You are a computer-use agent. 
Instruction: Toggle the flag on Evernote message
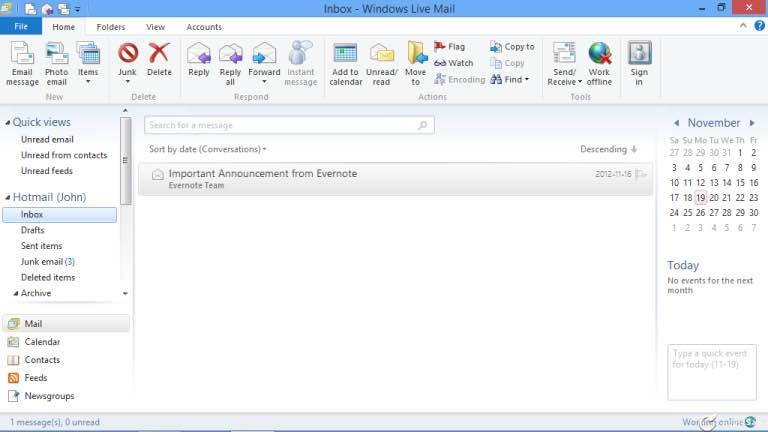(641, 174)
